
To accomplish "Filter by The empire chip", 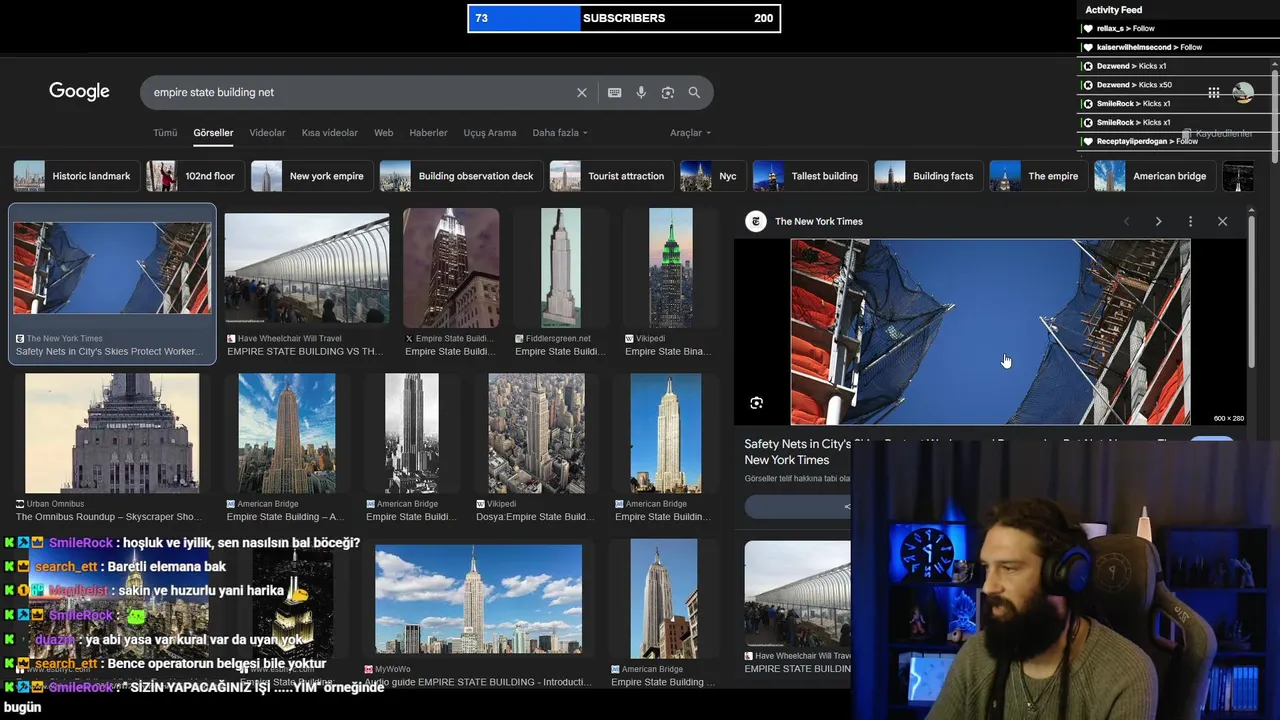I will click(x=1039, y=176).
